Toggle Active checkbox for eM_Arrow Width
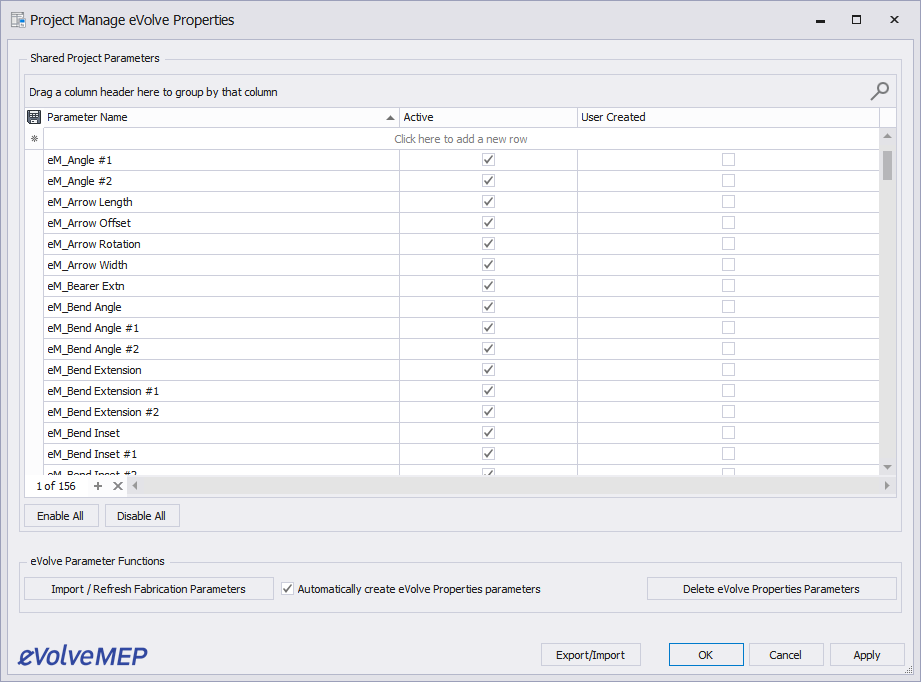Viewport: 921px width, 682px height. 488,265
